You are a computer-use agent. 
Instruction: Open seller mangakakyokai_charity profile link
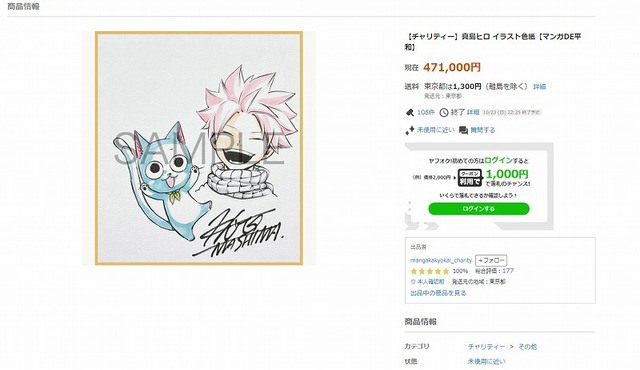coord(441,260)
